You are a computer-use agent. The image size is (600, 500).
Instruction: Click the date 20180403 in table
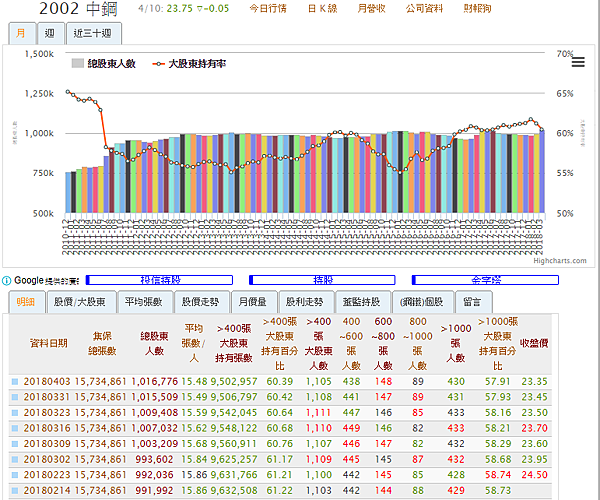47,381
